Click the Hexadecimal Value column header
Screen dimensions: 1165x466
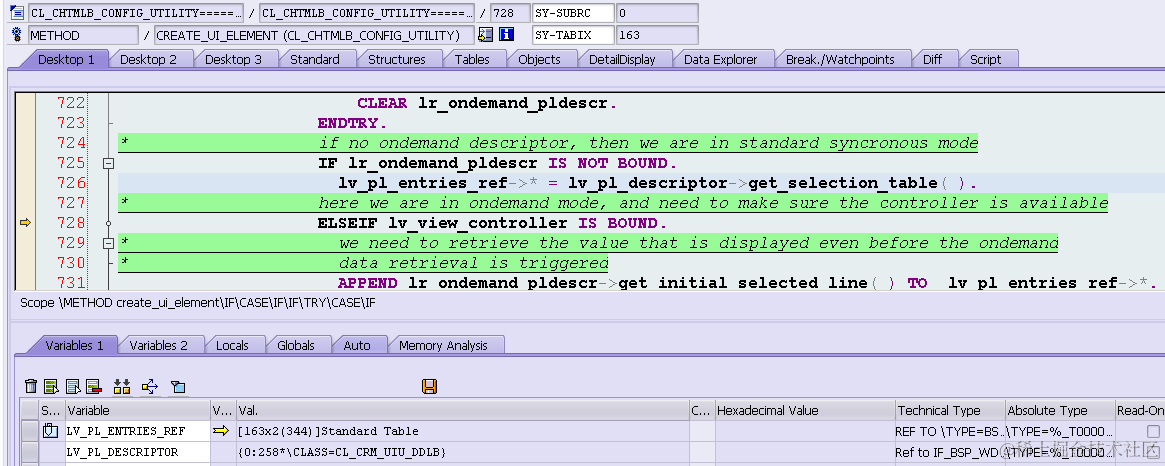pos(805,410)
